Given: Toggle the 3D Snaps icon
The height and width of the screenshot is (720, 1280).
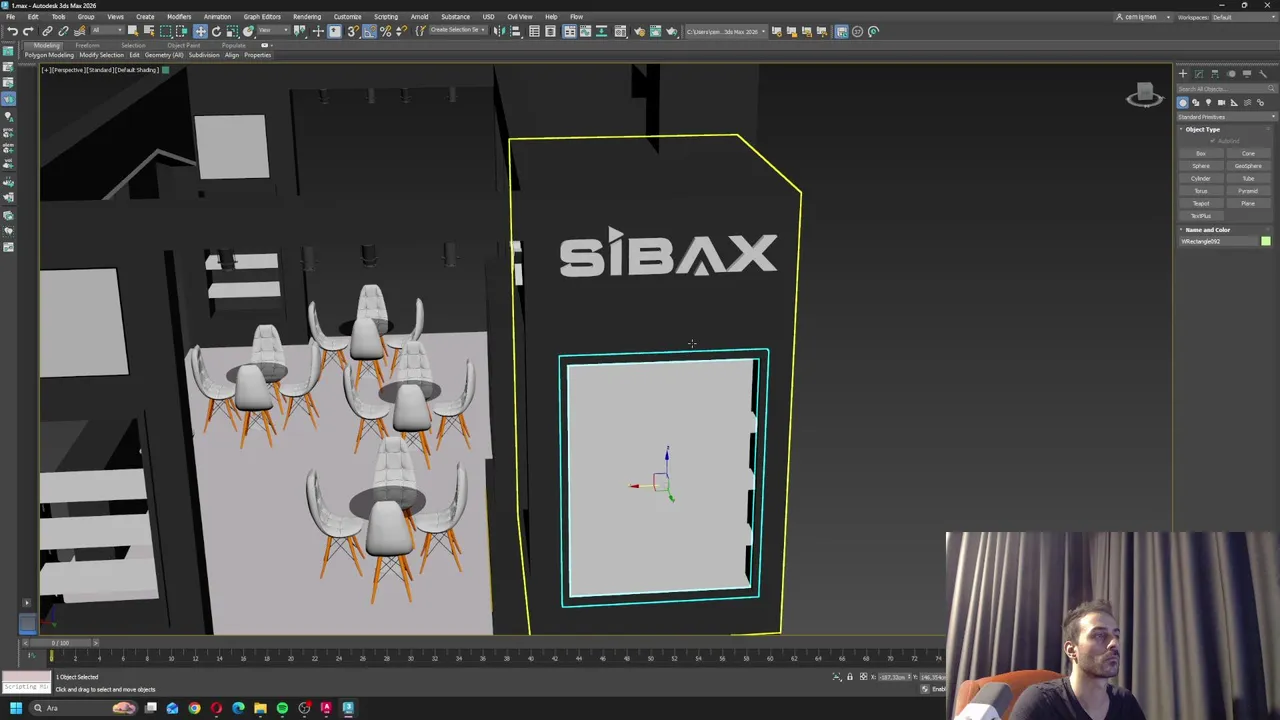Looking at the screenshot, I should pyautogui.click(x=353, y=31).
